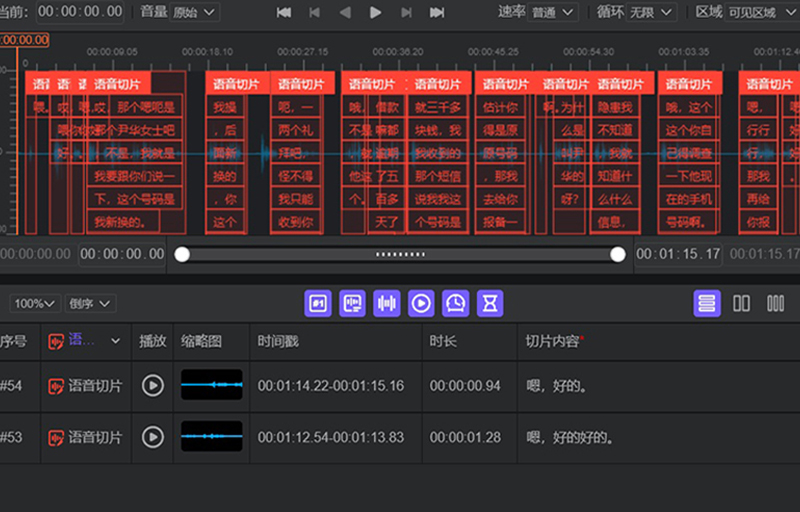Click the current time field 00:00:00.00
Viewport: 800px width, 512px height.
(x=80, y=12)
